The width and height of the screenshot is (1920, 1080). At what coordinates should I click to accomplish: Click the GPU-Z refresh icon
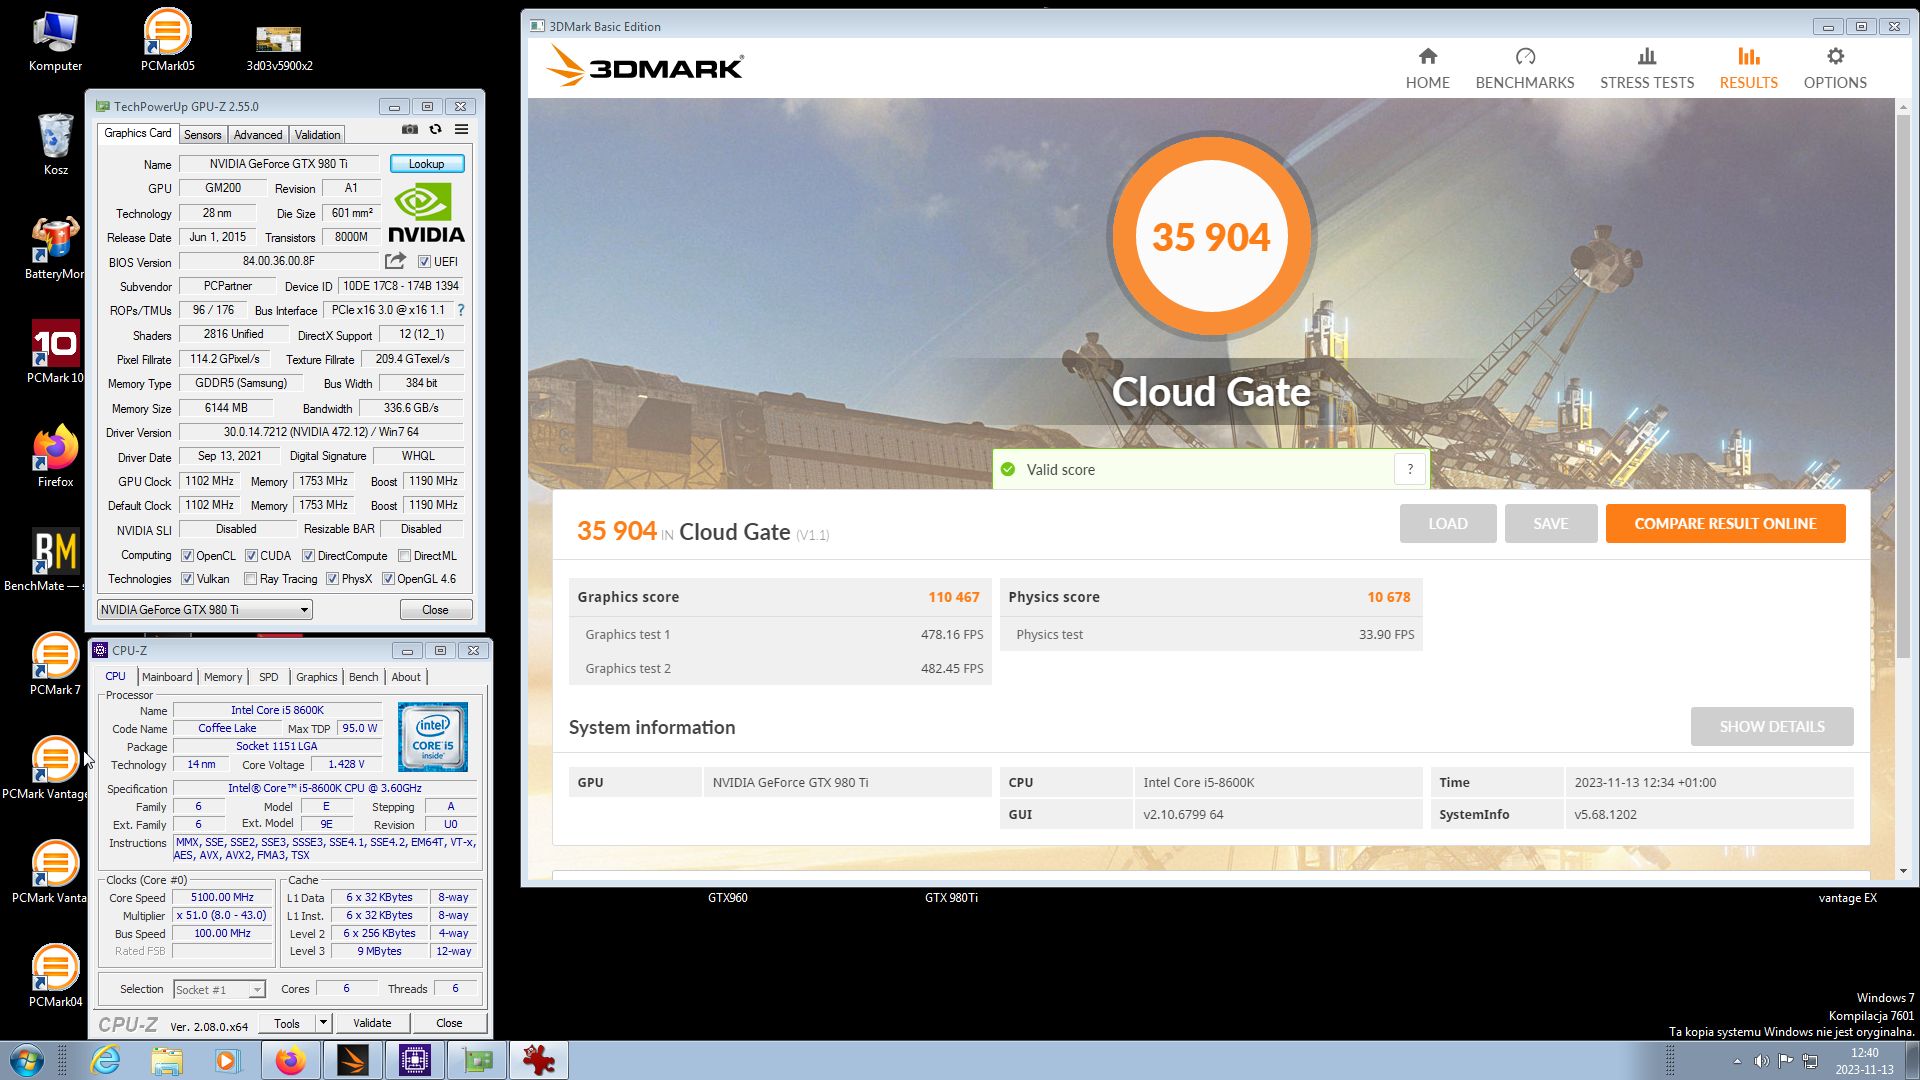pyautogui.click(x=435, y=129)
